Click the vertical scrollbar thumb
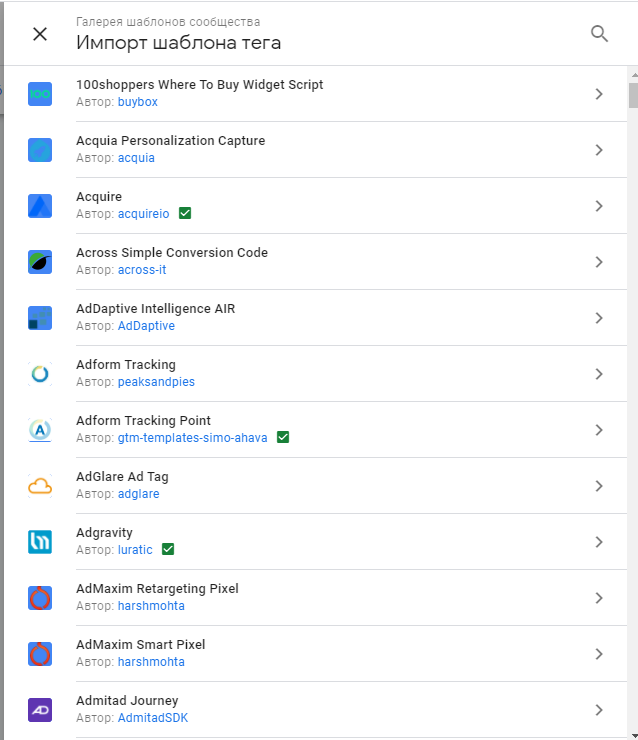 tap(632, 95)
